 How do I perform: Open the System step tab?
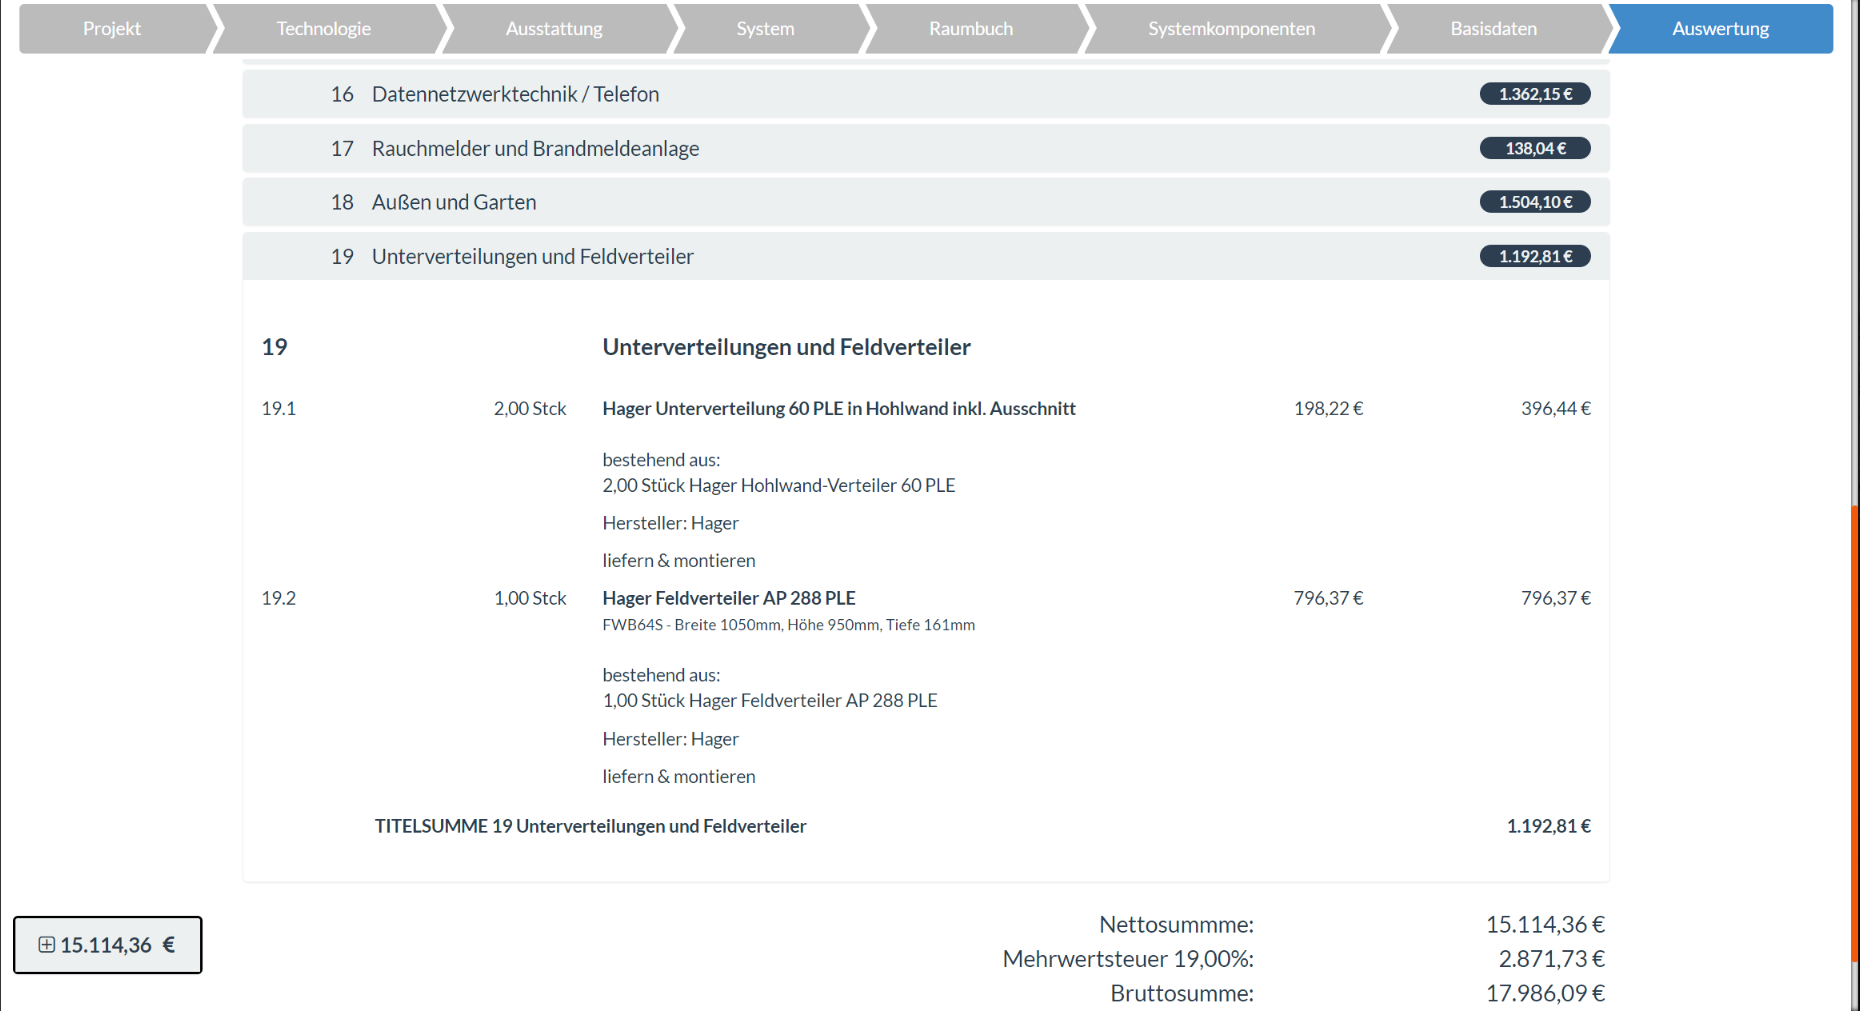(x=765, y=29)
